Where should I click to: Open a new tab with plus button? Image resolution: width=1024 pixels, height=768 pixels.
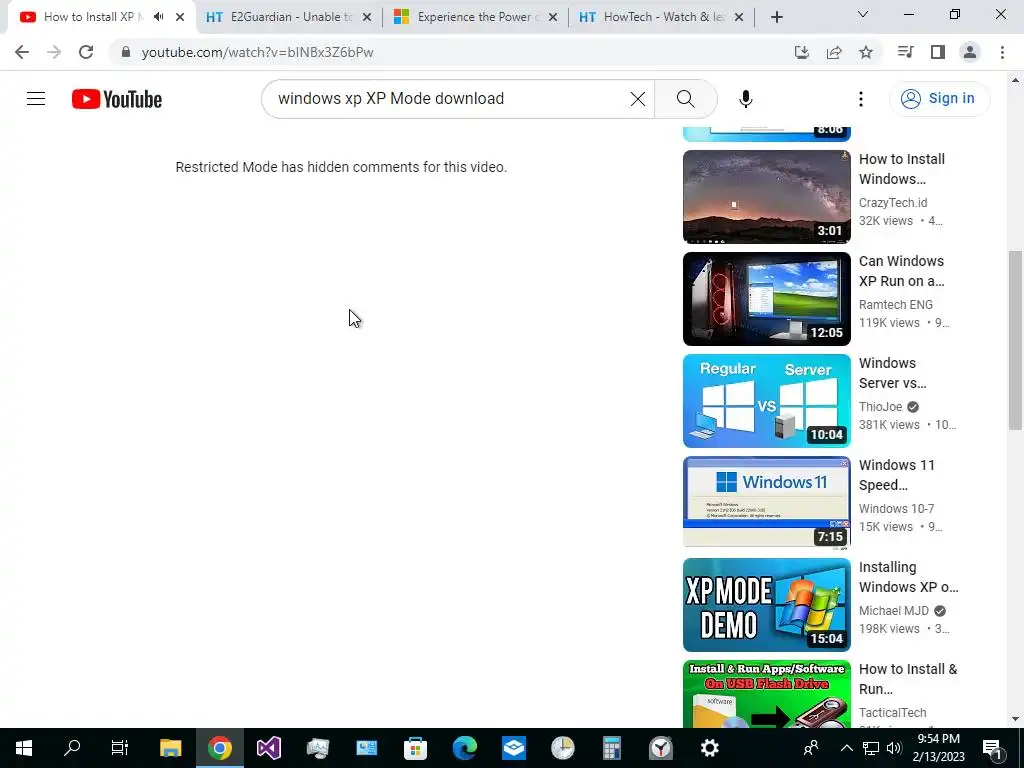tap(776, 17)
